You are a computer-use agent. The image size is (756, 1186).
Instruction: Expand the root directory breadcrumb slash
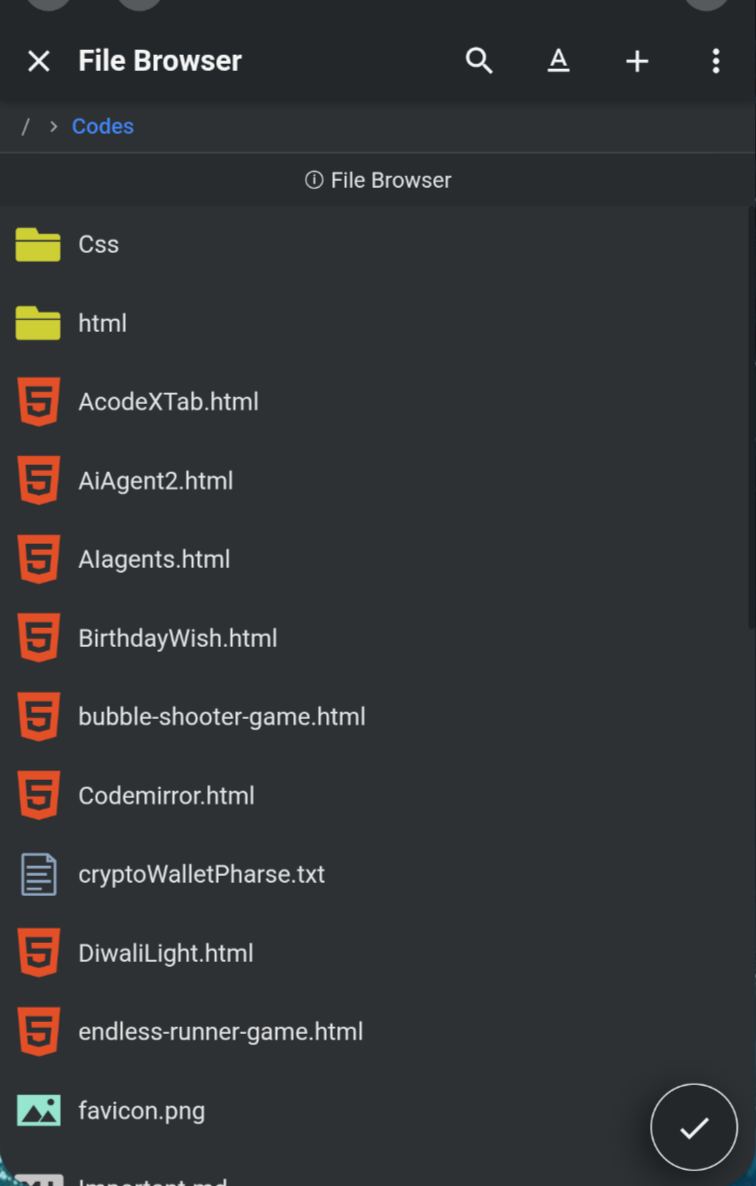pyautogui.click(x=25, y=126)
